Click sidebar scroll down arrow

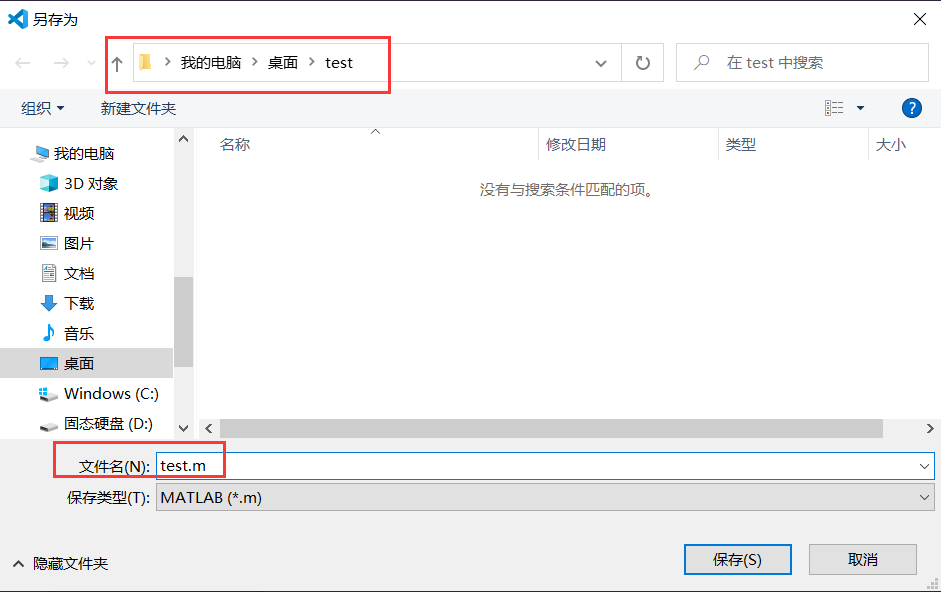click(x=184, y=428)
